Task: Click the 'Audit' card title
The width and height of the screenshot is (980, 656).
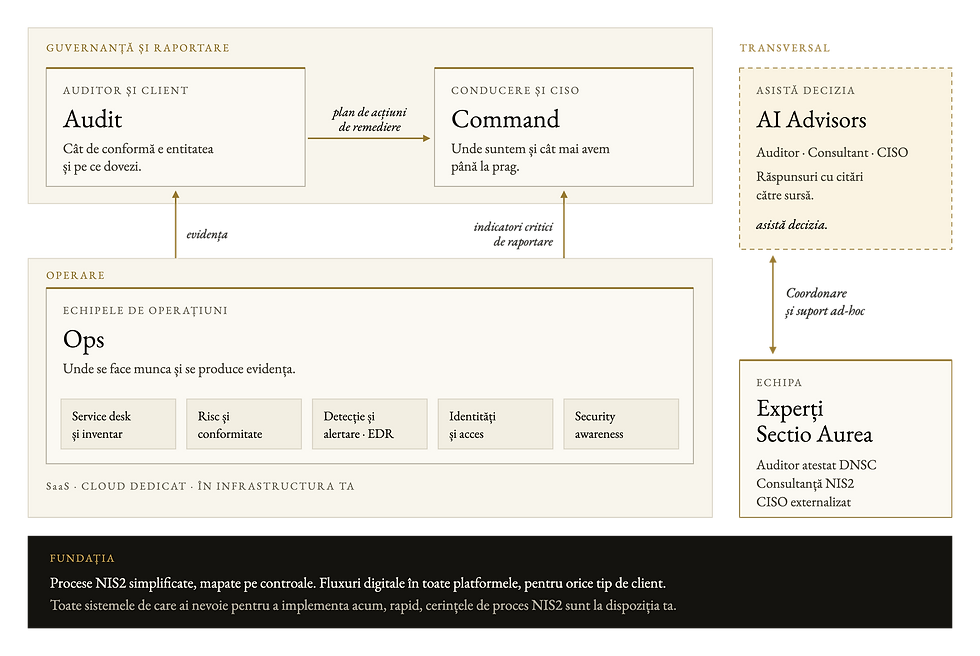Action: point(92,119)
